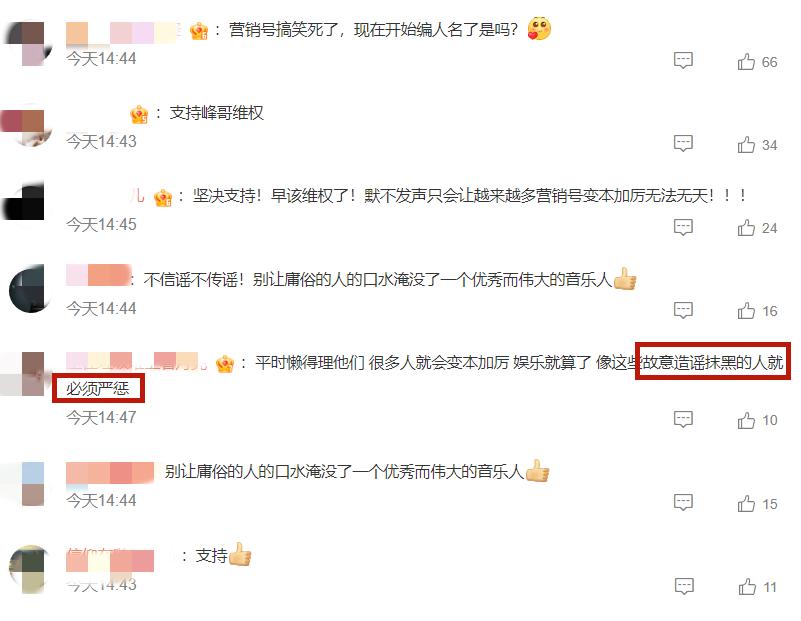Screen dimensions: 801x621
Task: Reply to the 不信谣不传谣 comment
Action: click(x=683, y=310)
